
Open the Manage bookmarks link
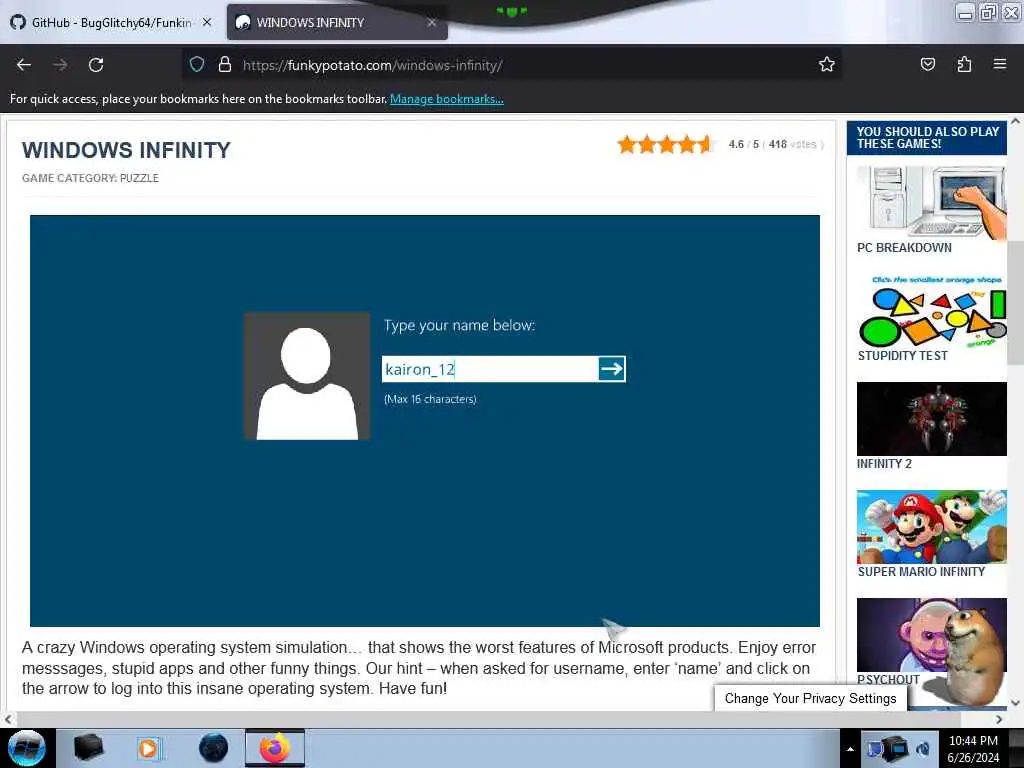pos(447,99)
